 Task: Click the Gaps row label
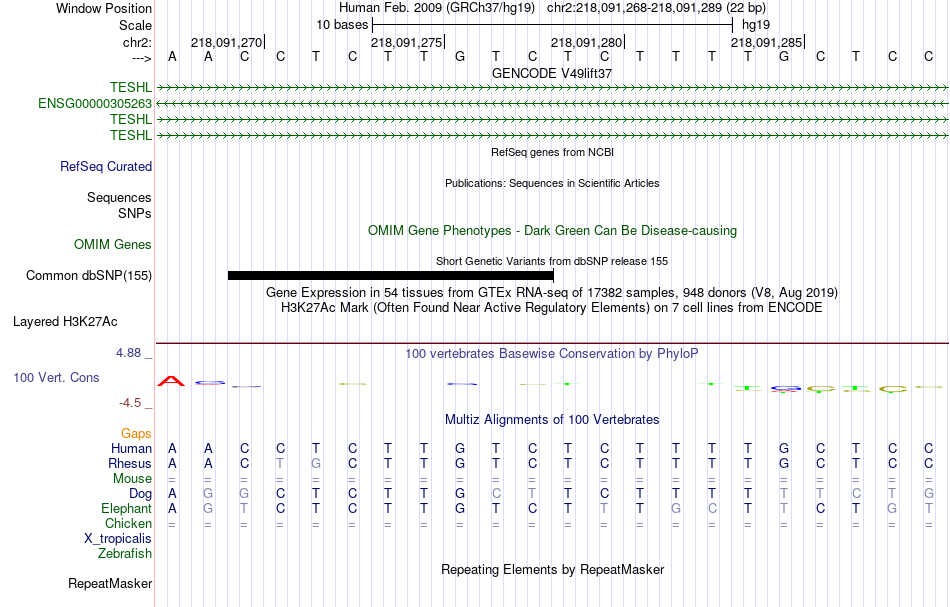click(x=136, y=434)
